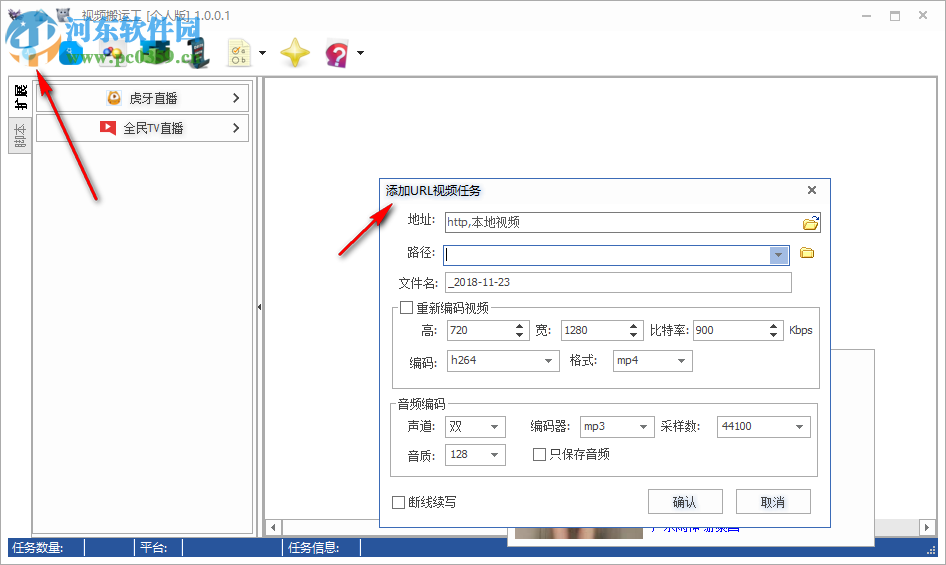This screenshot has width=946, height=565.
Task: Click the 任务数量: status bar label
Action: point(38,547)
